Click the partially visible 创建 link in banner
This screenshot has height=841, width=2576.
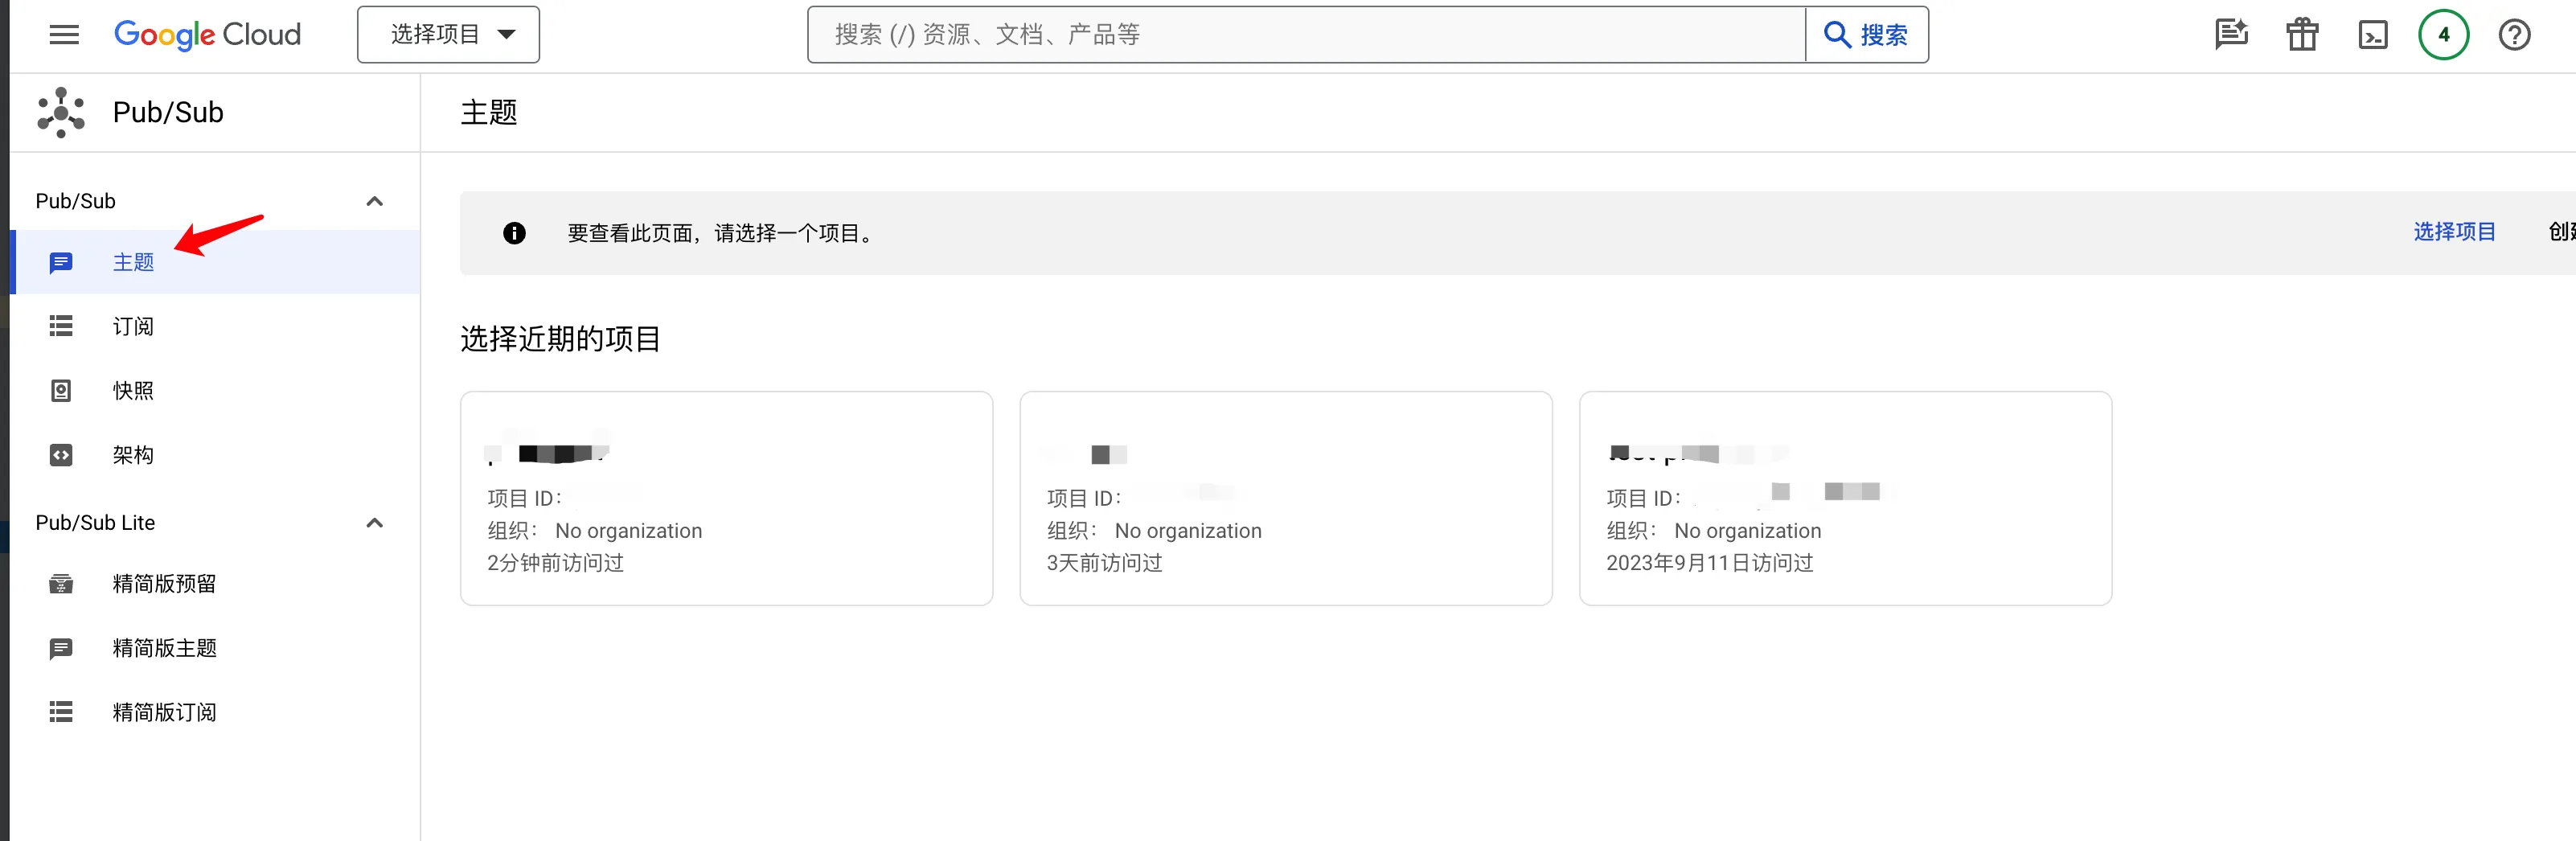(2561, 232)
